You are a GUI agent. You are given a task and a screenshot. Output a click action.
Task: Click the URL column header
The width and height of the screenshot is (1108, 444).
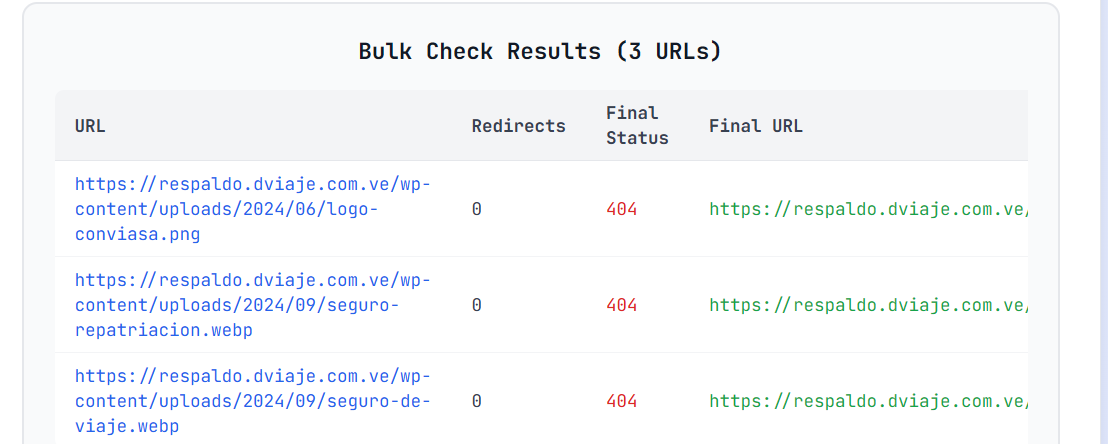(90, 126)
